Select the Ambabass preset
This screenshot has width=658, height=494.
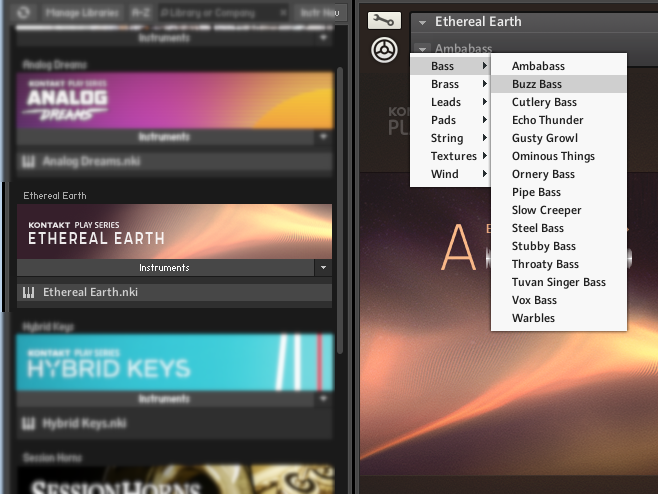(x=559, y=66)
